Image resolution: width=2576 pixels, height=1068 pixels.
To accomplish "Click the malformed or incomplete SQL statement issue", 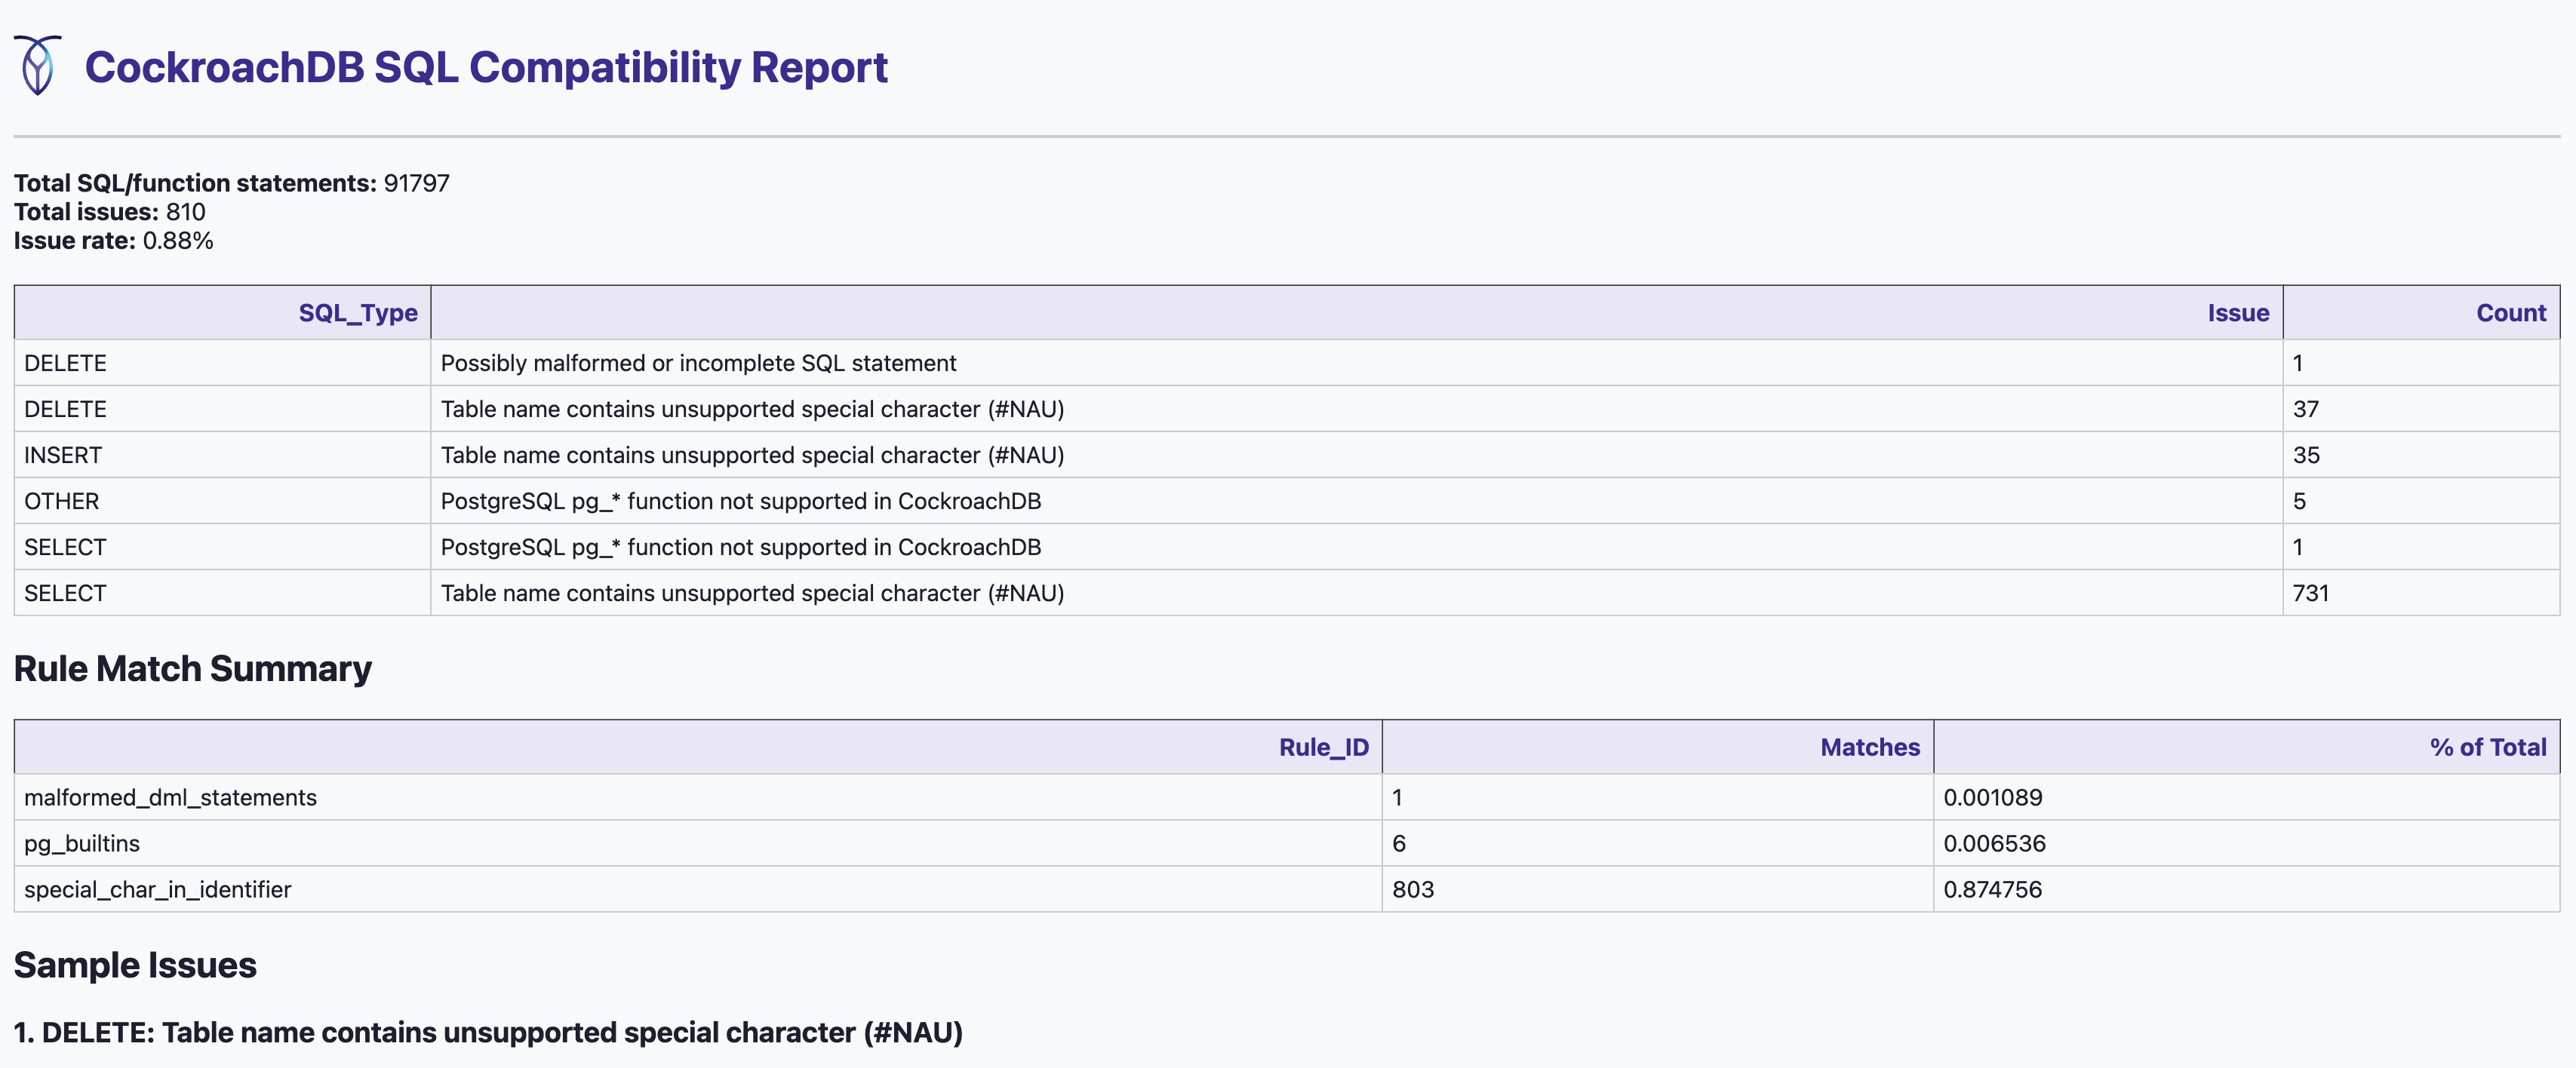I will tap(698, 363).
